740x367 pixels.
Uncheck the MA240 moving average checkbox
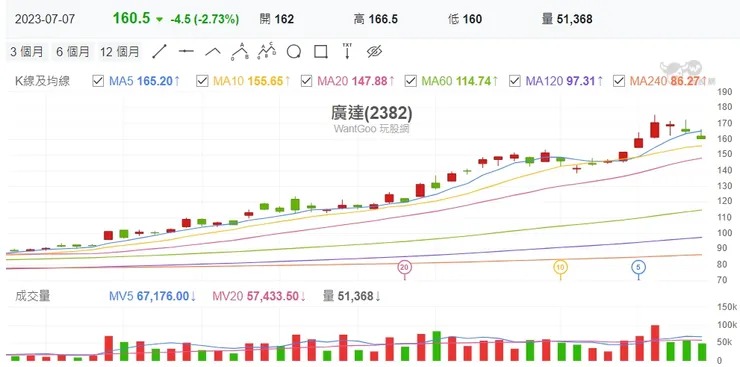[619, 81]
